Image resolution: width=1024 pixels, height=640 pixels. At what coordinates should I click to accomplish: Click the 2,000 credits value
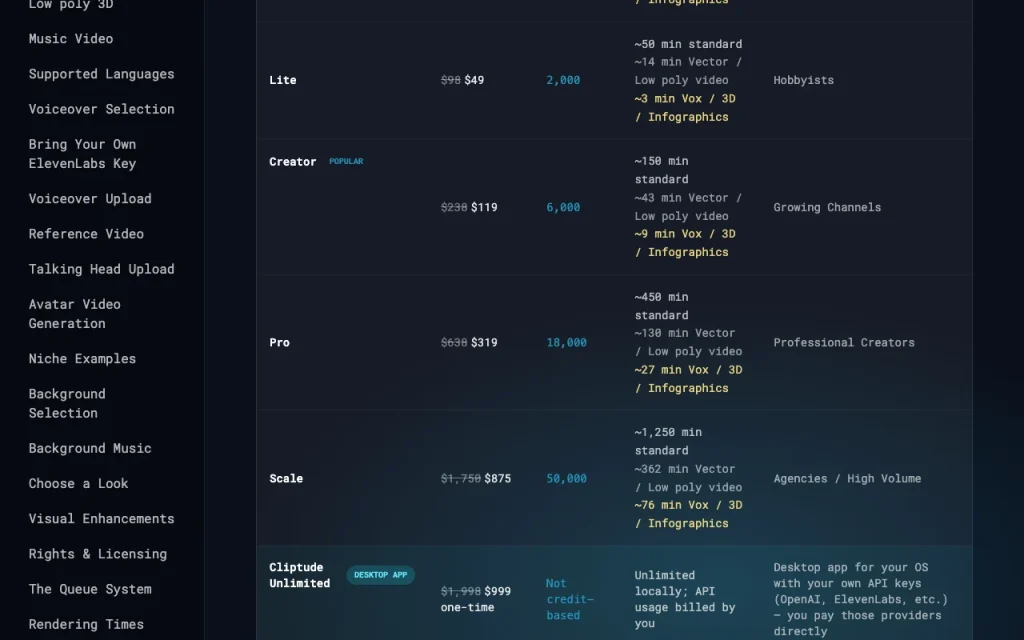click(563, 80)
